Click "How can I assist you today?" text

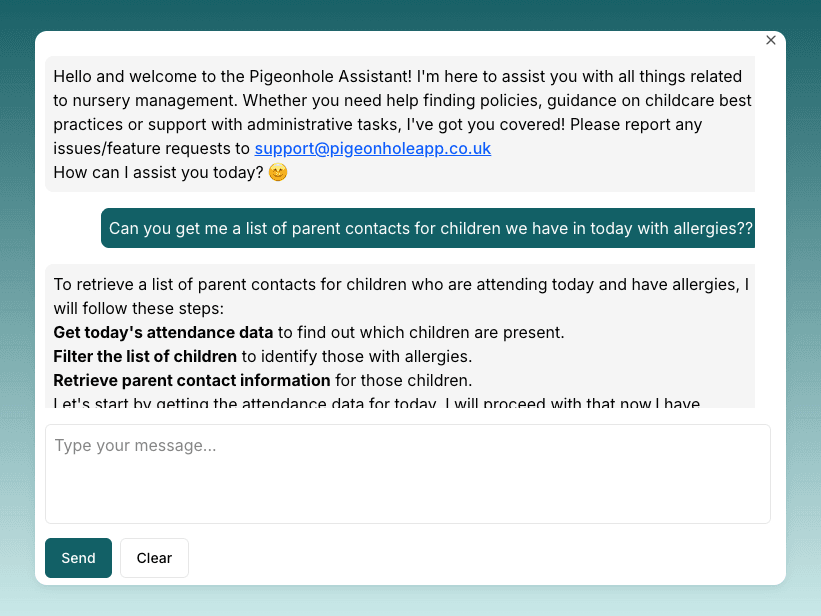tap(158, 172)
